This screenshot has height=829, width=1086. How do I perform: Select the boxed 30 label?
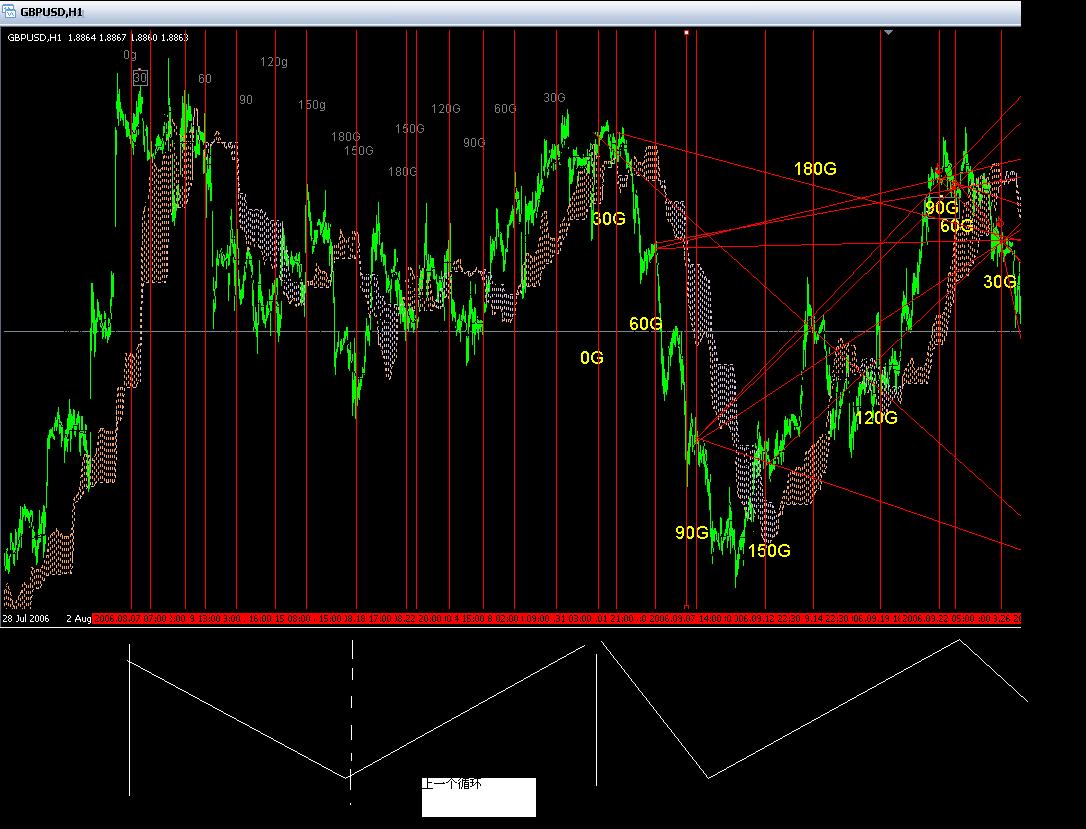(x=140, y=78)
